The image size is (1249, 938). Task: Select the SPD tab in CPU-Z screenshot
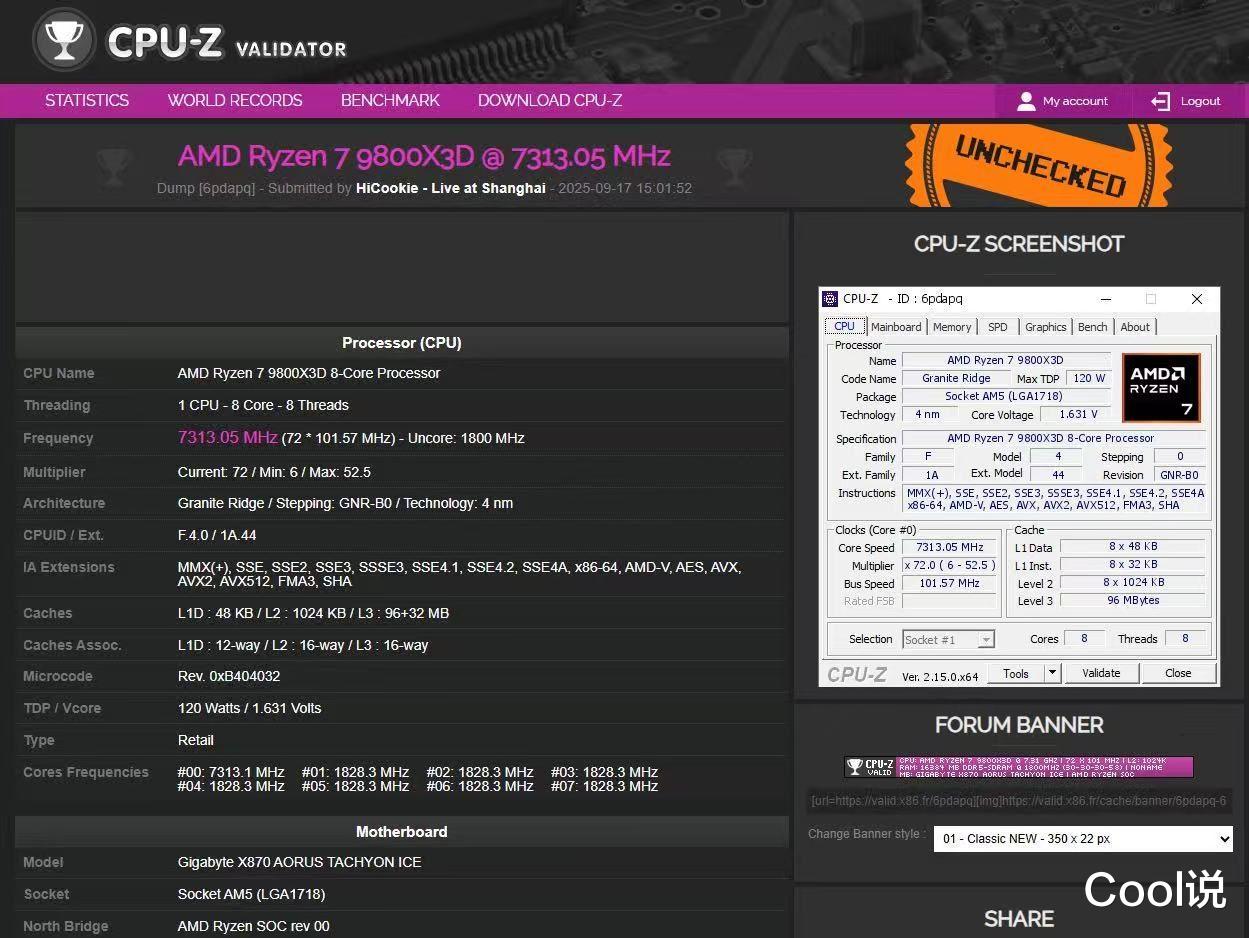pyautogui.click(x=998, y=327)
